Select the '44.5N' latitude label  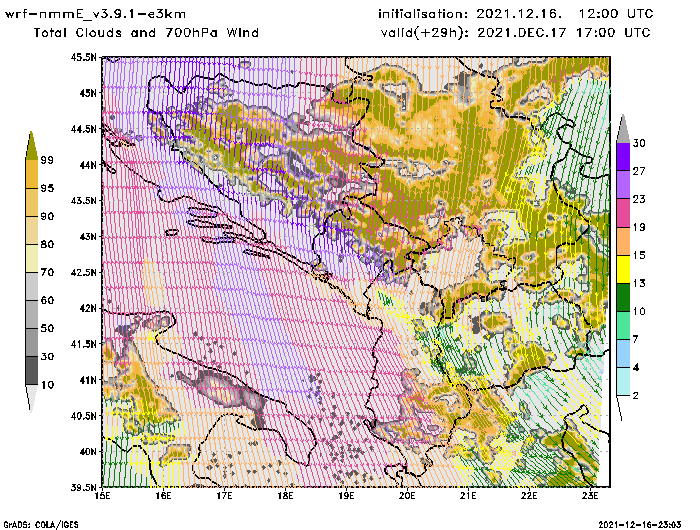pyautogui.click(x=83, y=129)
